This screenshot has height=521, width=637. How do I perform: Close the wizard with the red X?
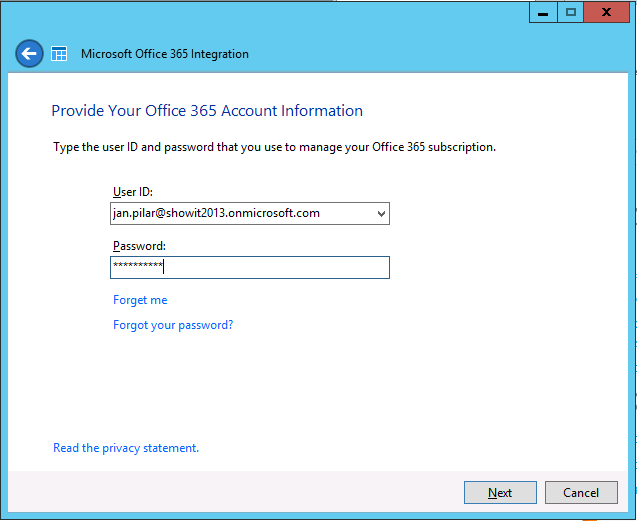coord(607,13)
